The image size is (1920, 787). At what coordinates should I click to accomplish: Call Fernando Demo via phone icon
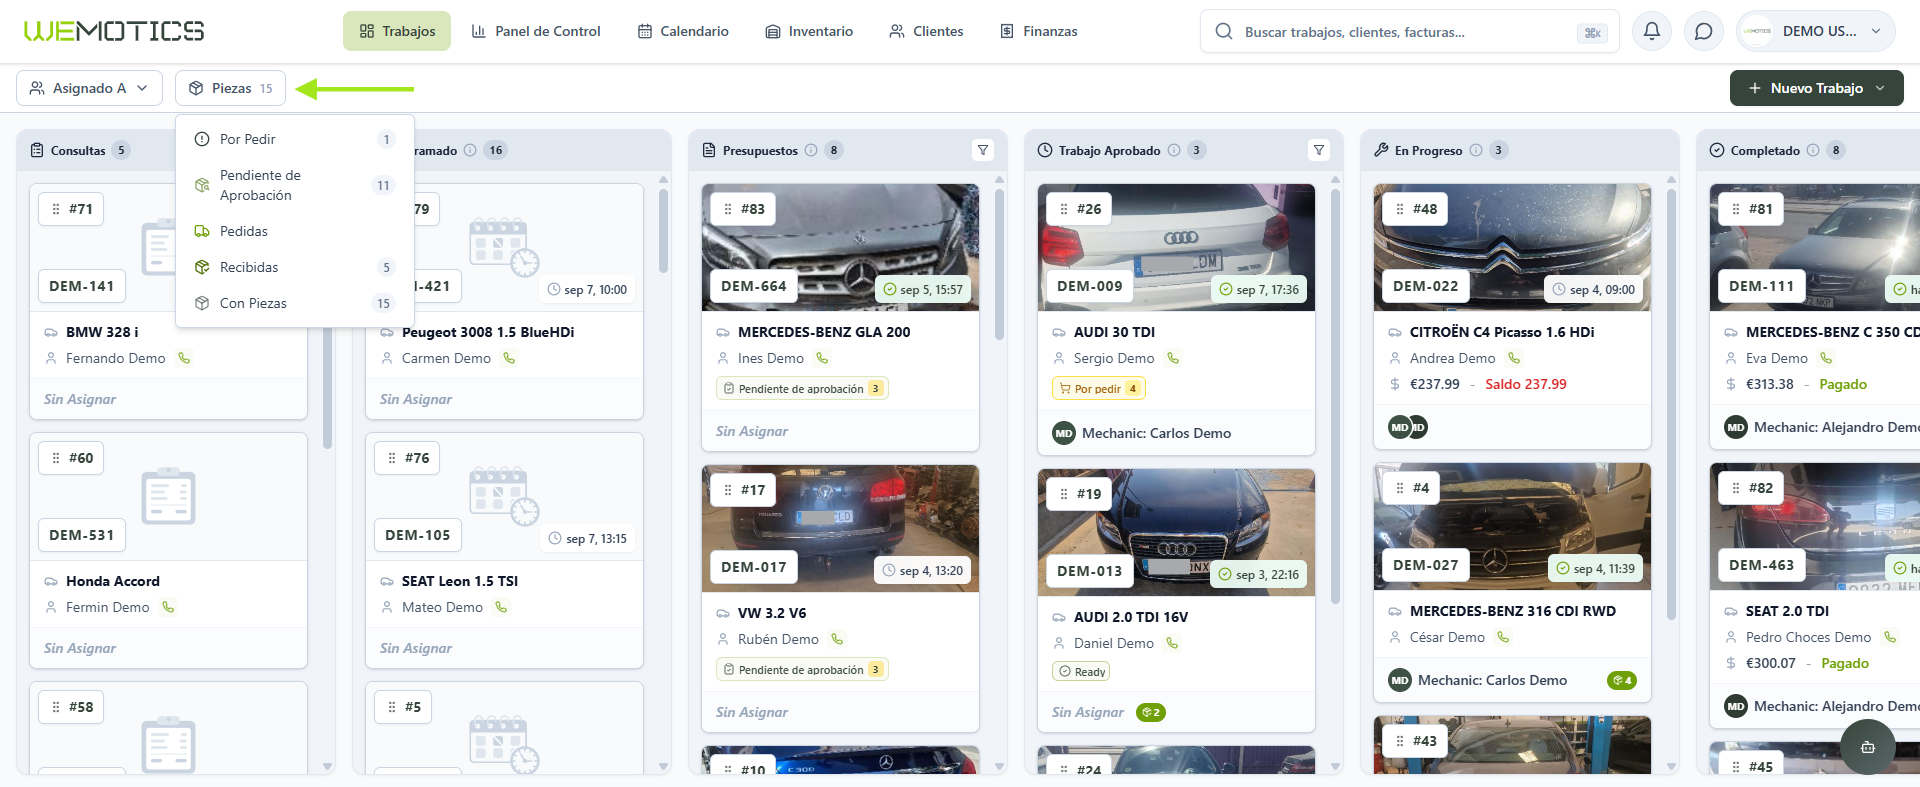point(184,358)
